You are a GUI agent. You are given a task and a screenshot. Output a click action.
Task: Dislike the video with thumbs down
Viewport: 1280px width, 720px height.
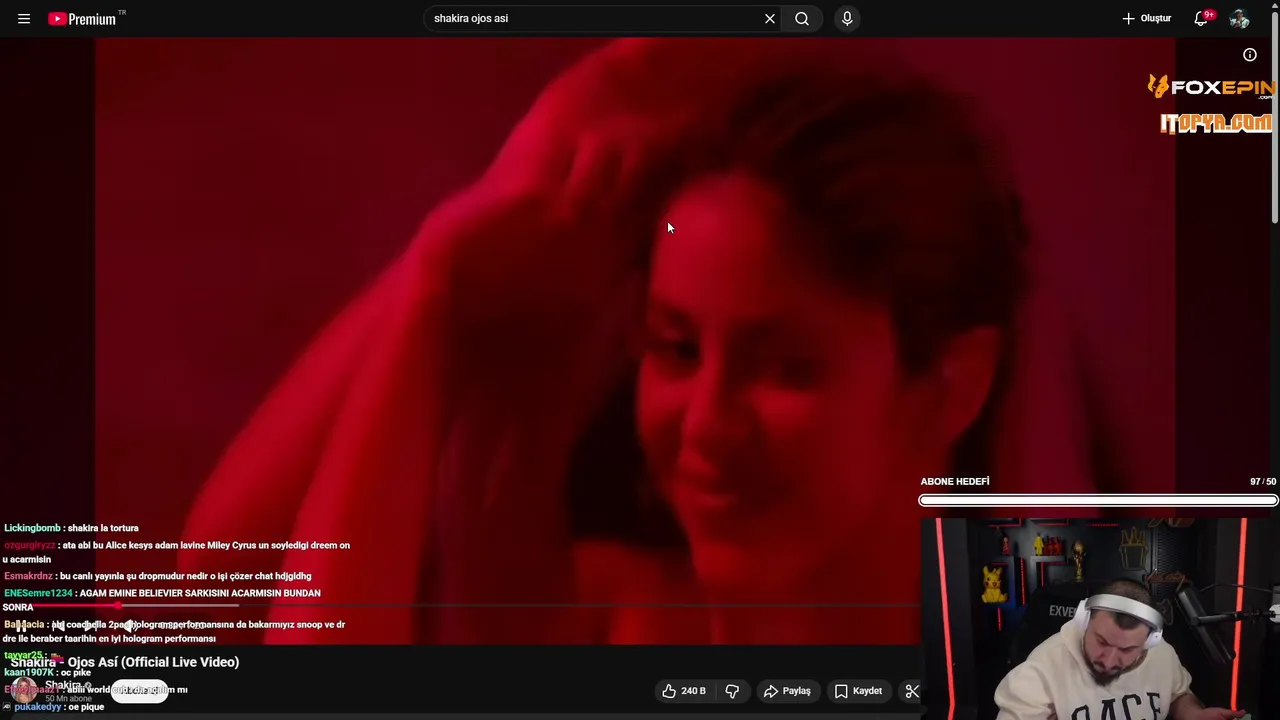pos(732,691)
